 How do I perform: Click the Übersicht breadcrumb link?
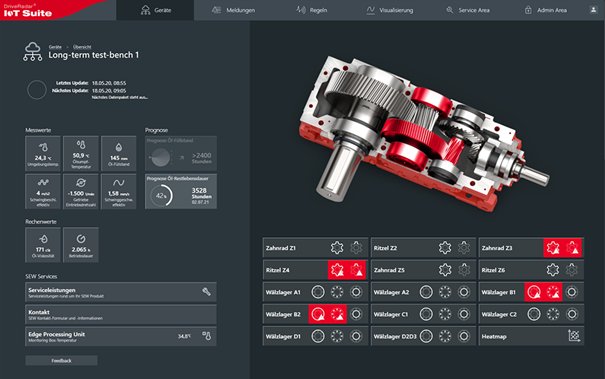[82, 47]
